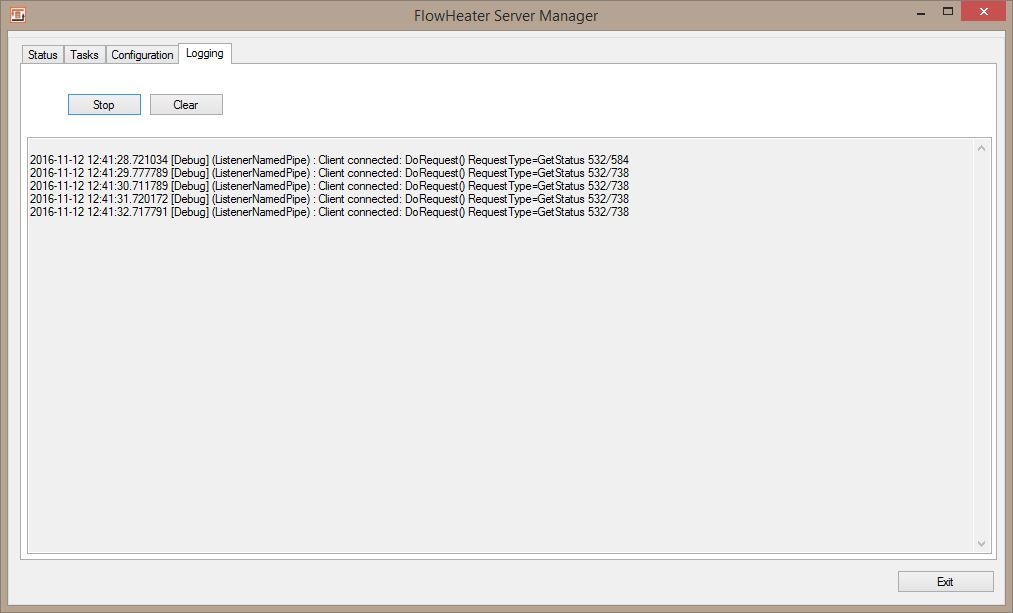The height and width of the screenshot is (613, 1013).
Task: Click the log entry timestamped 12:41:31
Action: (330, 199)
